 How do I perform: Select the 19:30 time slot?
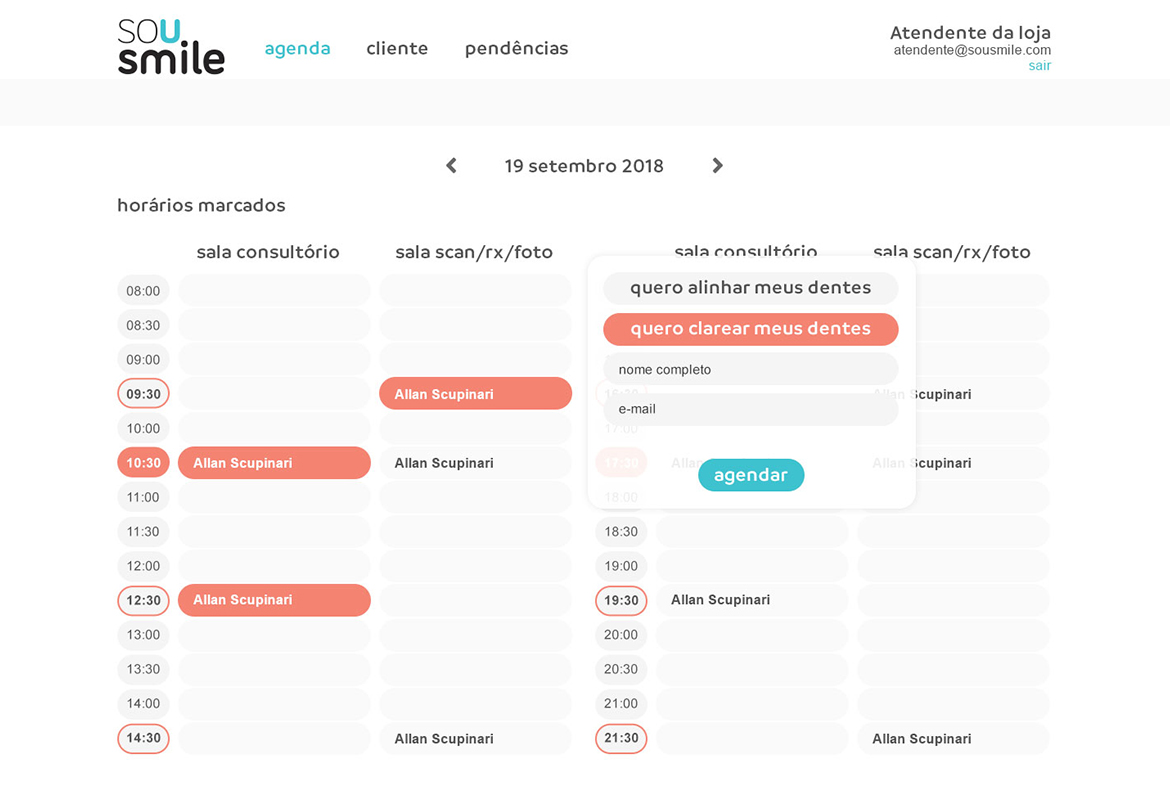click(621, 600)
